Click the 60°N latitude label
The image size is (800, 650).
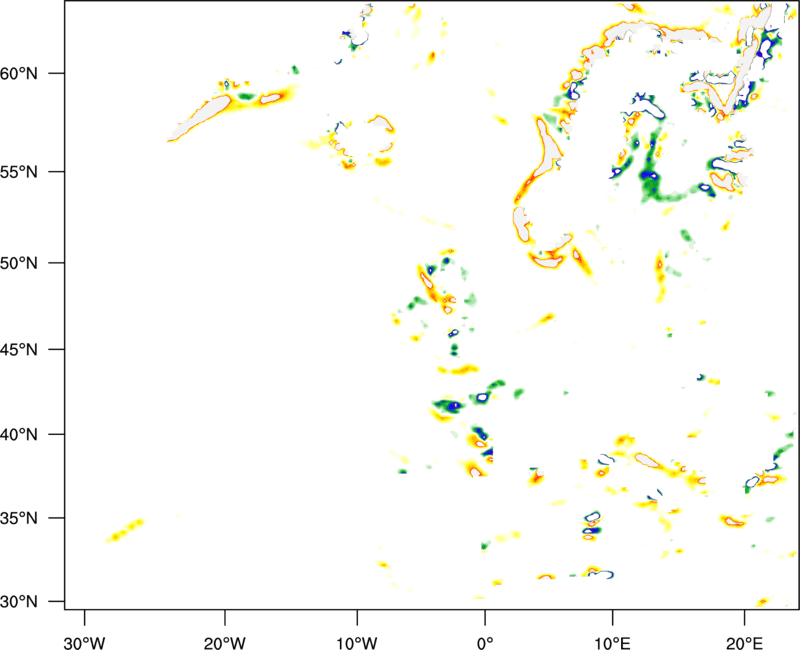coord(19,73)
